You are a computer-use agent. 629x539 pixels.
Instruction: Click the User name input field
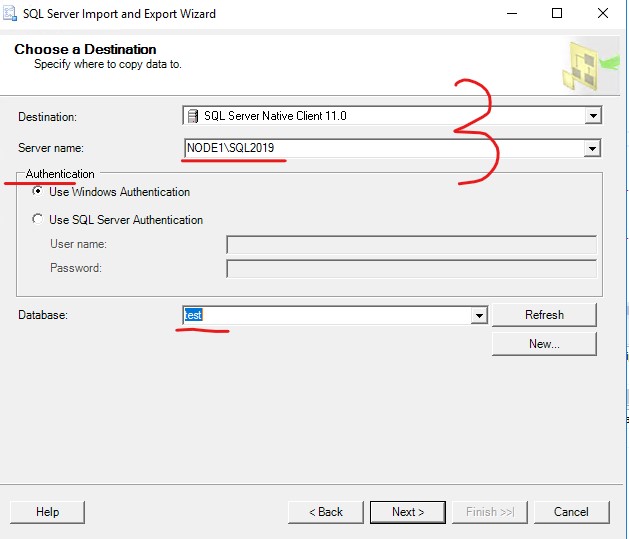[411, 244]
